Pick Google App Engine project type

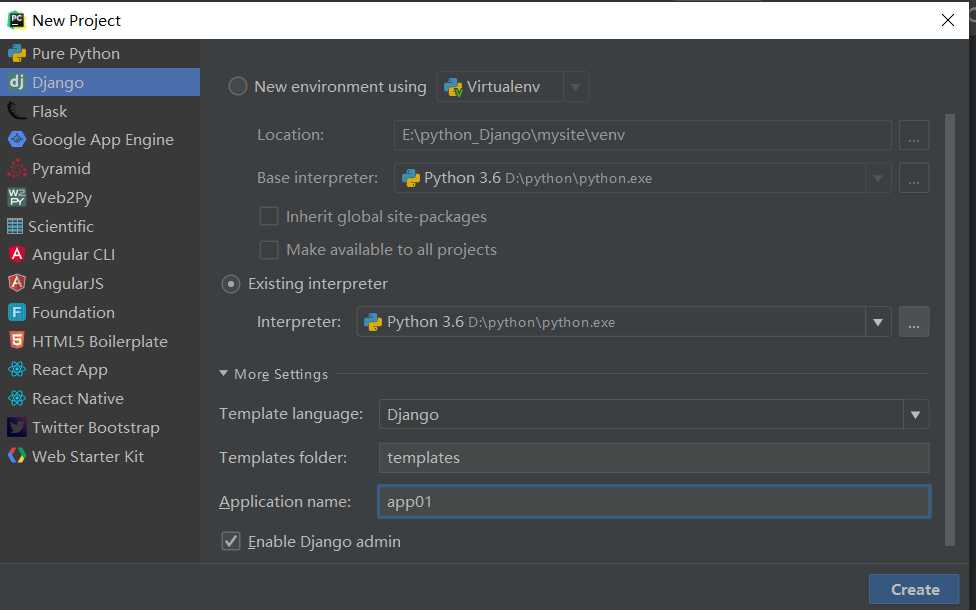[x=100, y=139]
